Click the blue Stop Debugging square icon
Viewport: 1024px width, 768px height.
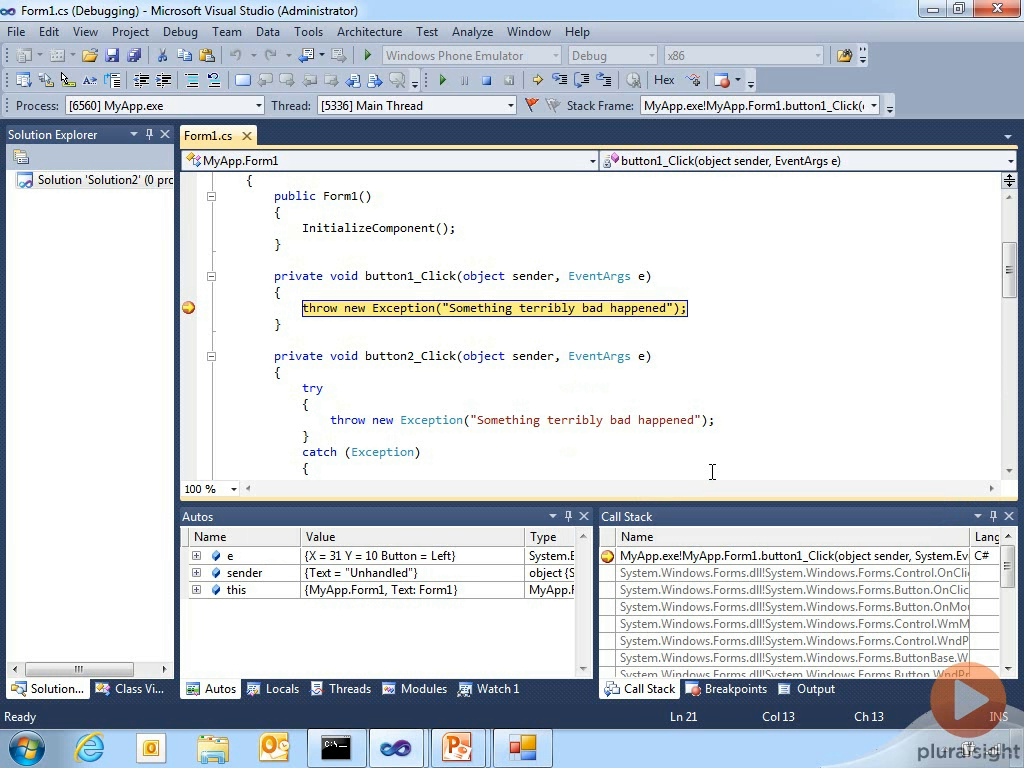click(487, 80)
